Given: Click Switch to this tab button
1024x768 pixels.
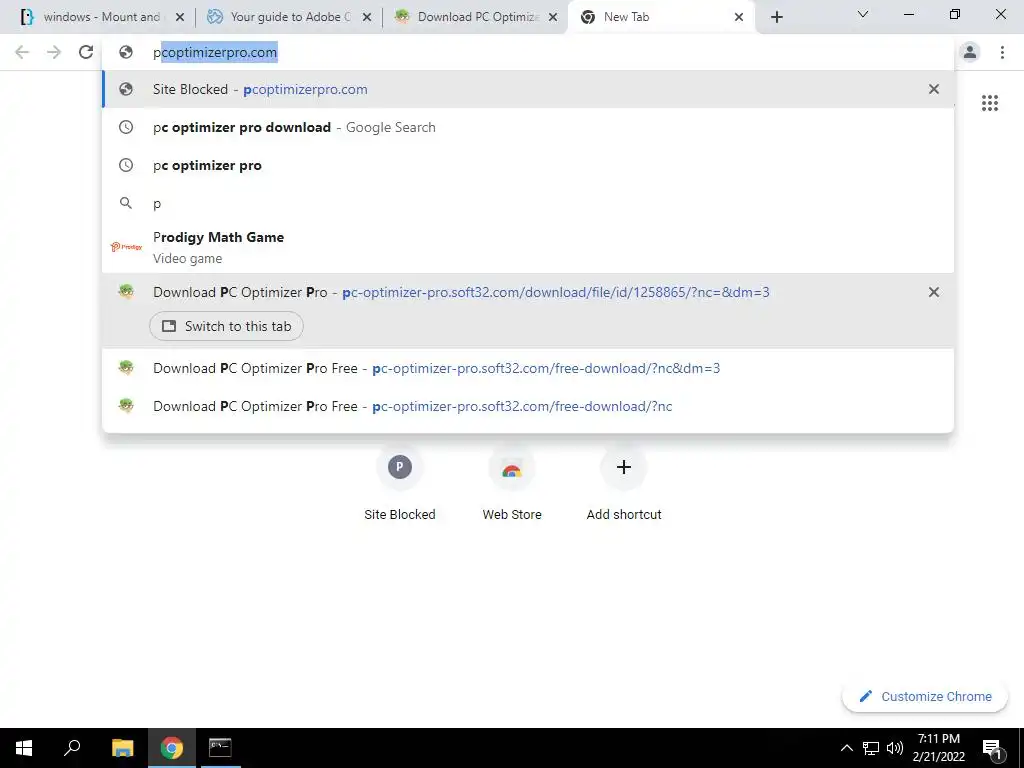Looking at the screenshot, I should pyautogui.click(x=226, y=327).
